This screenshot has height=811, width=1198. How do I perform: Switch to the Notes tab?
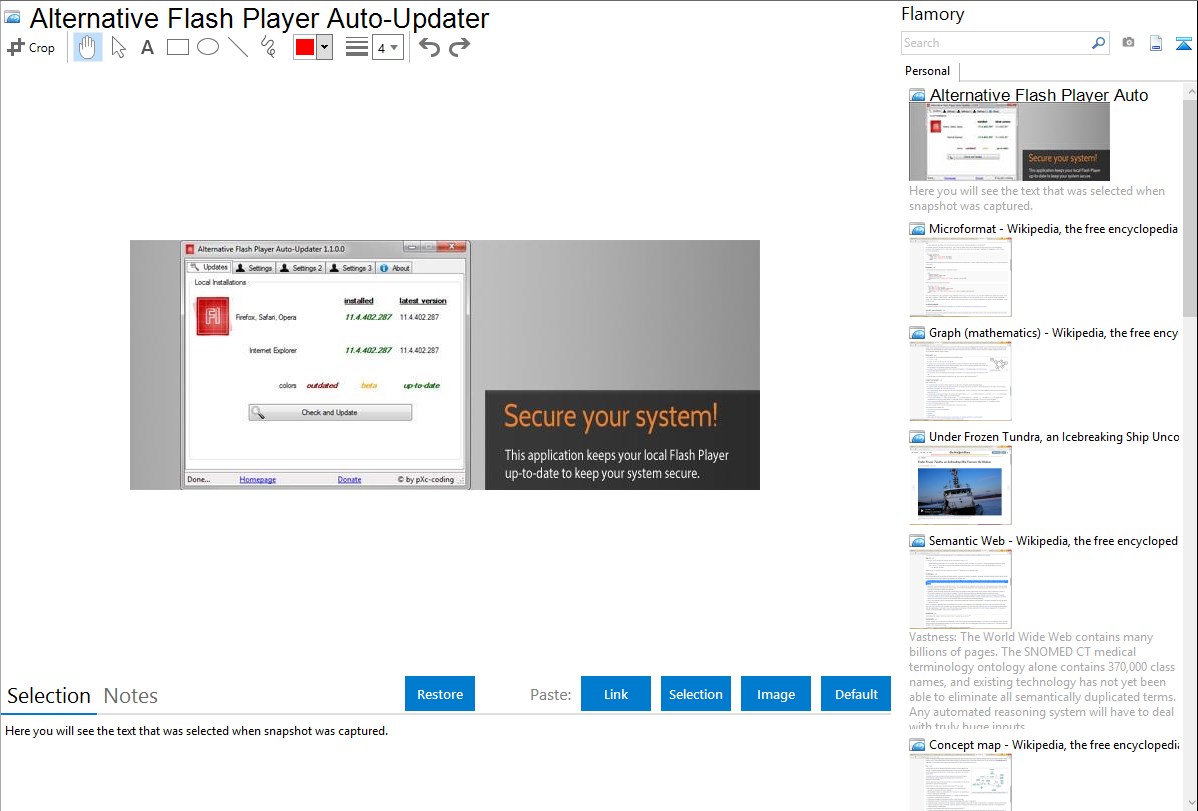(x=131, y=696)
